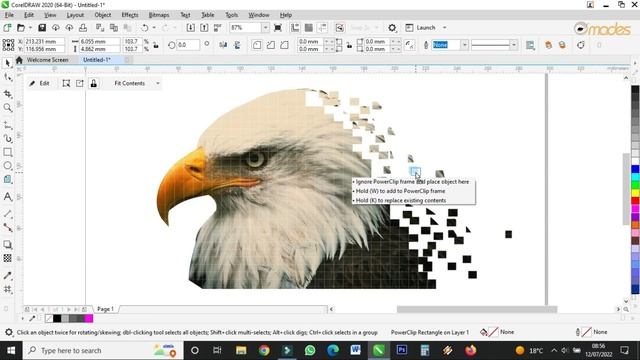Click the Mirror vertically icon
The height and width of the screenshot is (360, 640).
coord(237,45)
